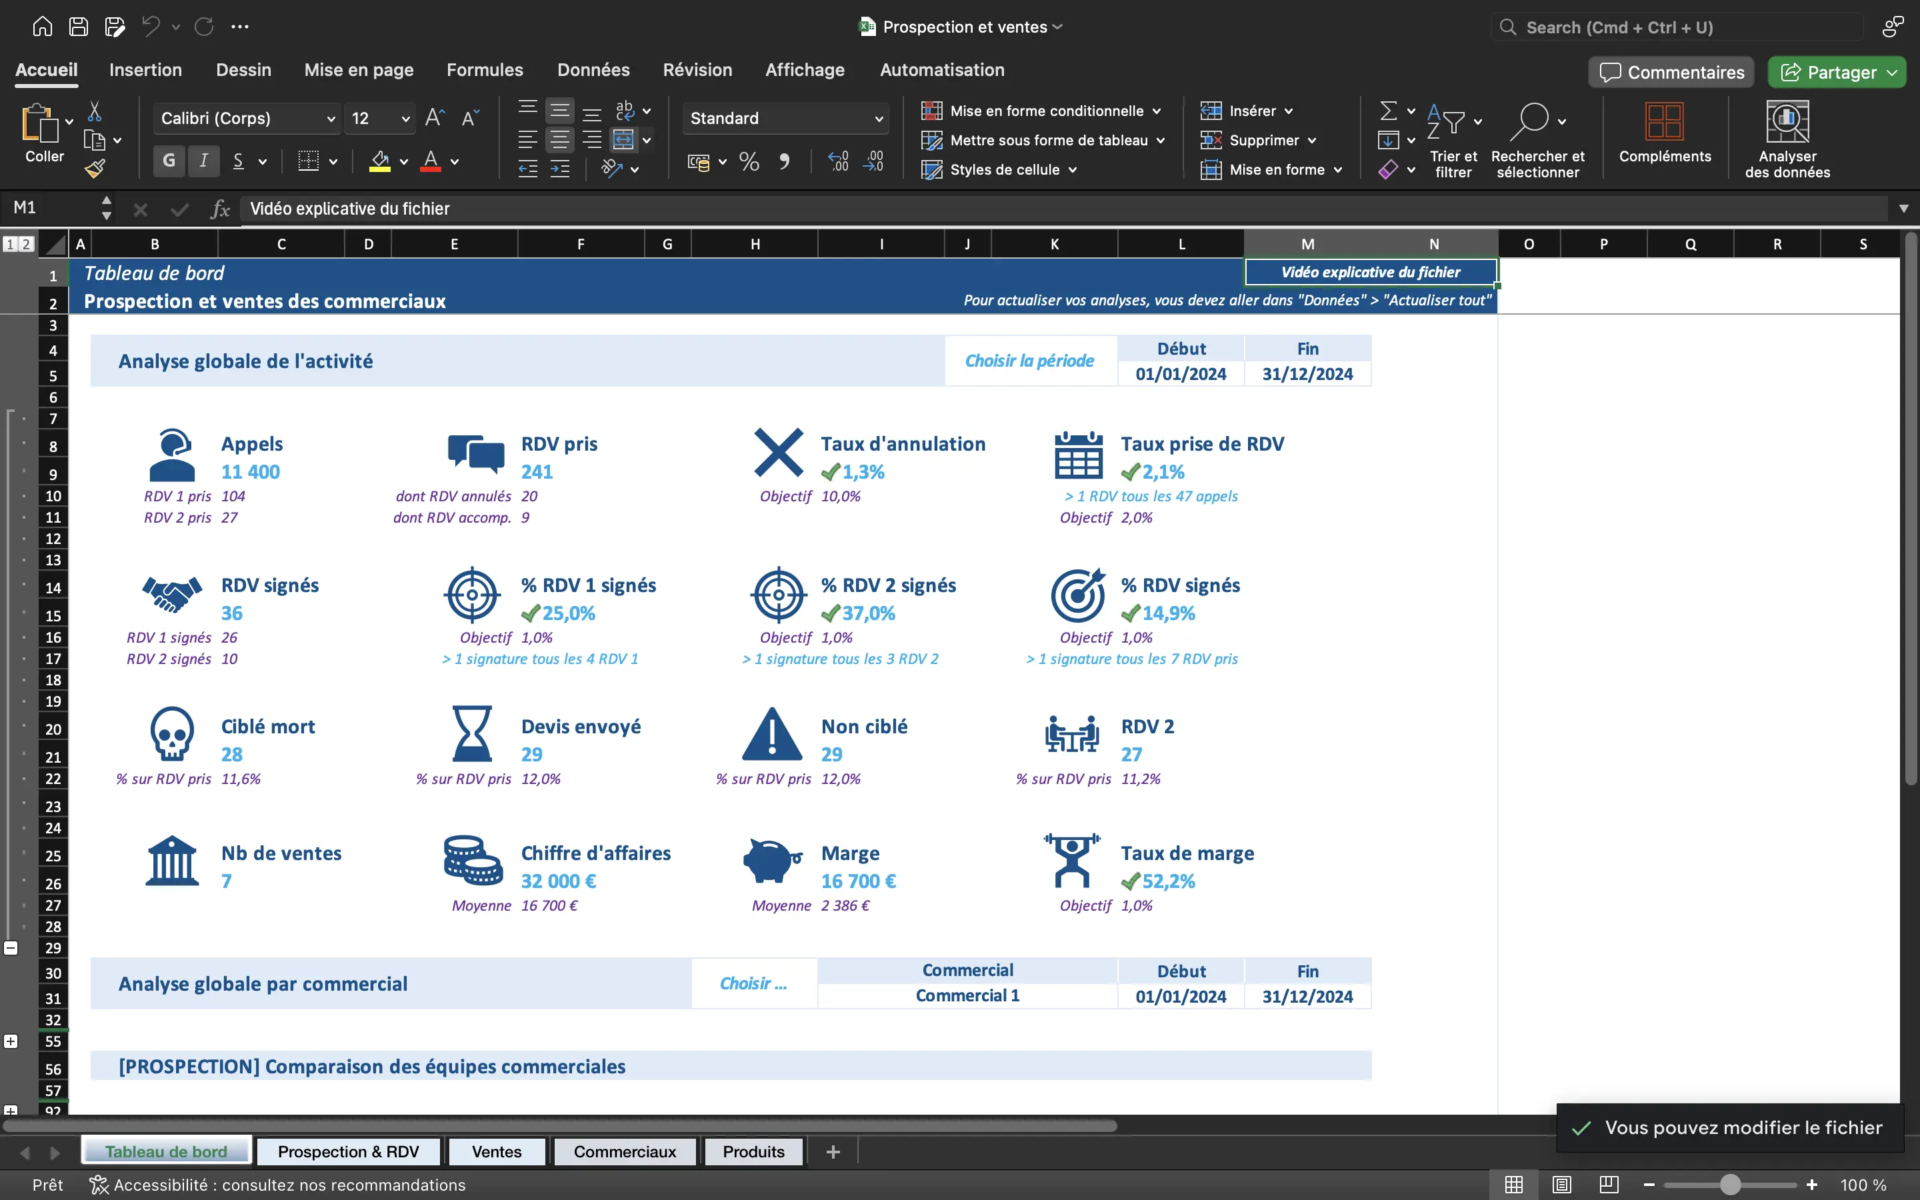Click the Commentaires button
The width and height of the screenshot is (1920, 1200).
coord(1671,72)
